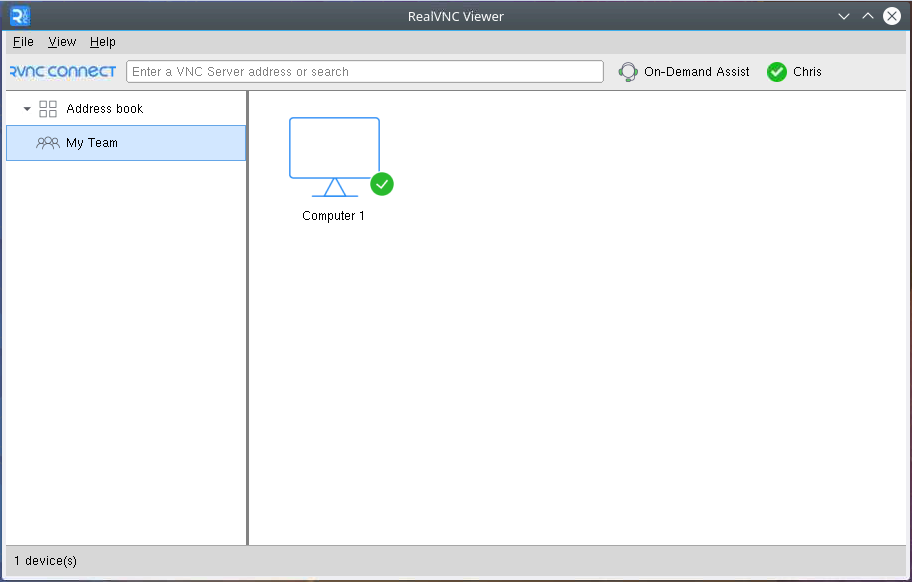Click the Computer 1 label

coord(333,216)
